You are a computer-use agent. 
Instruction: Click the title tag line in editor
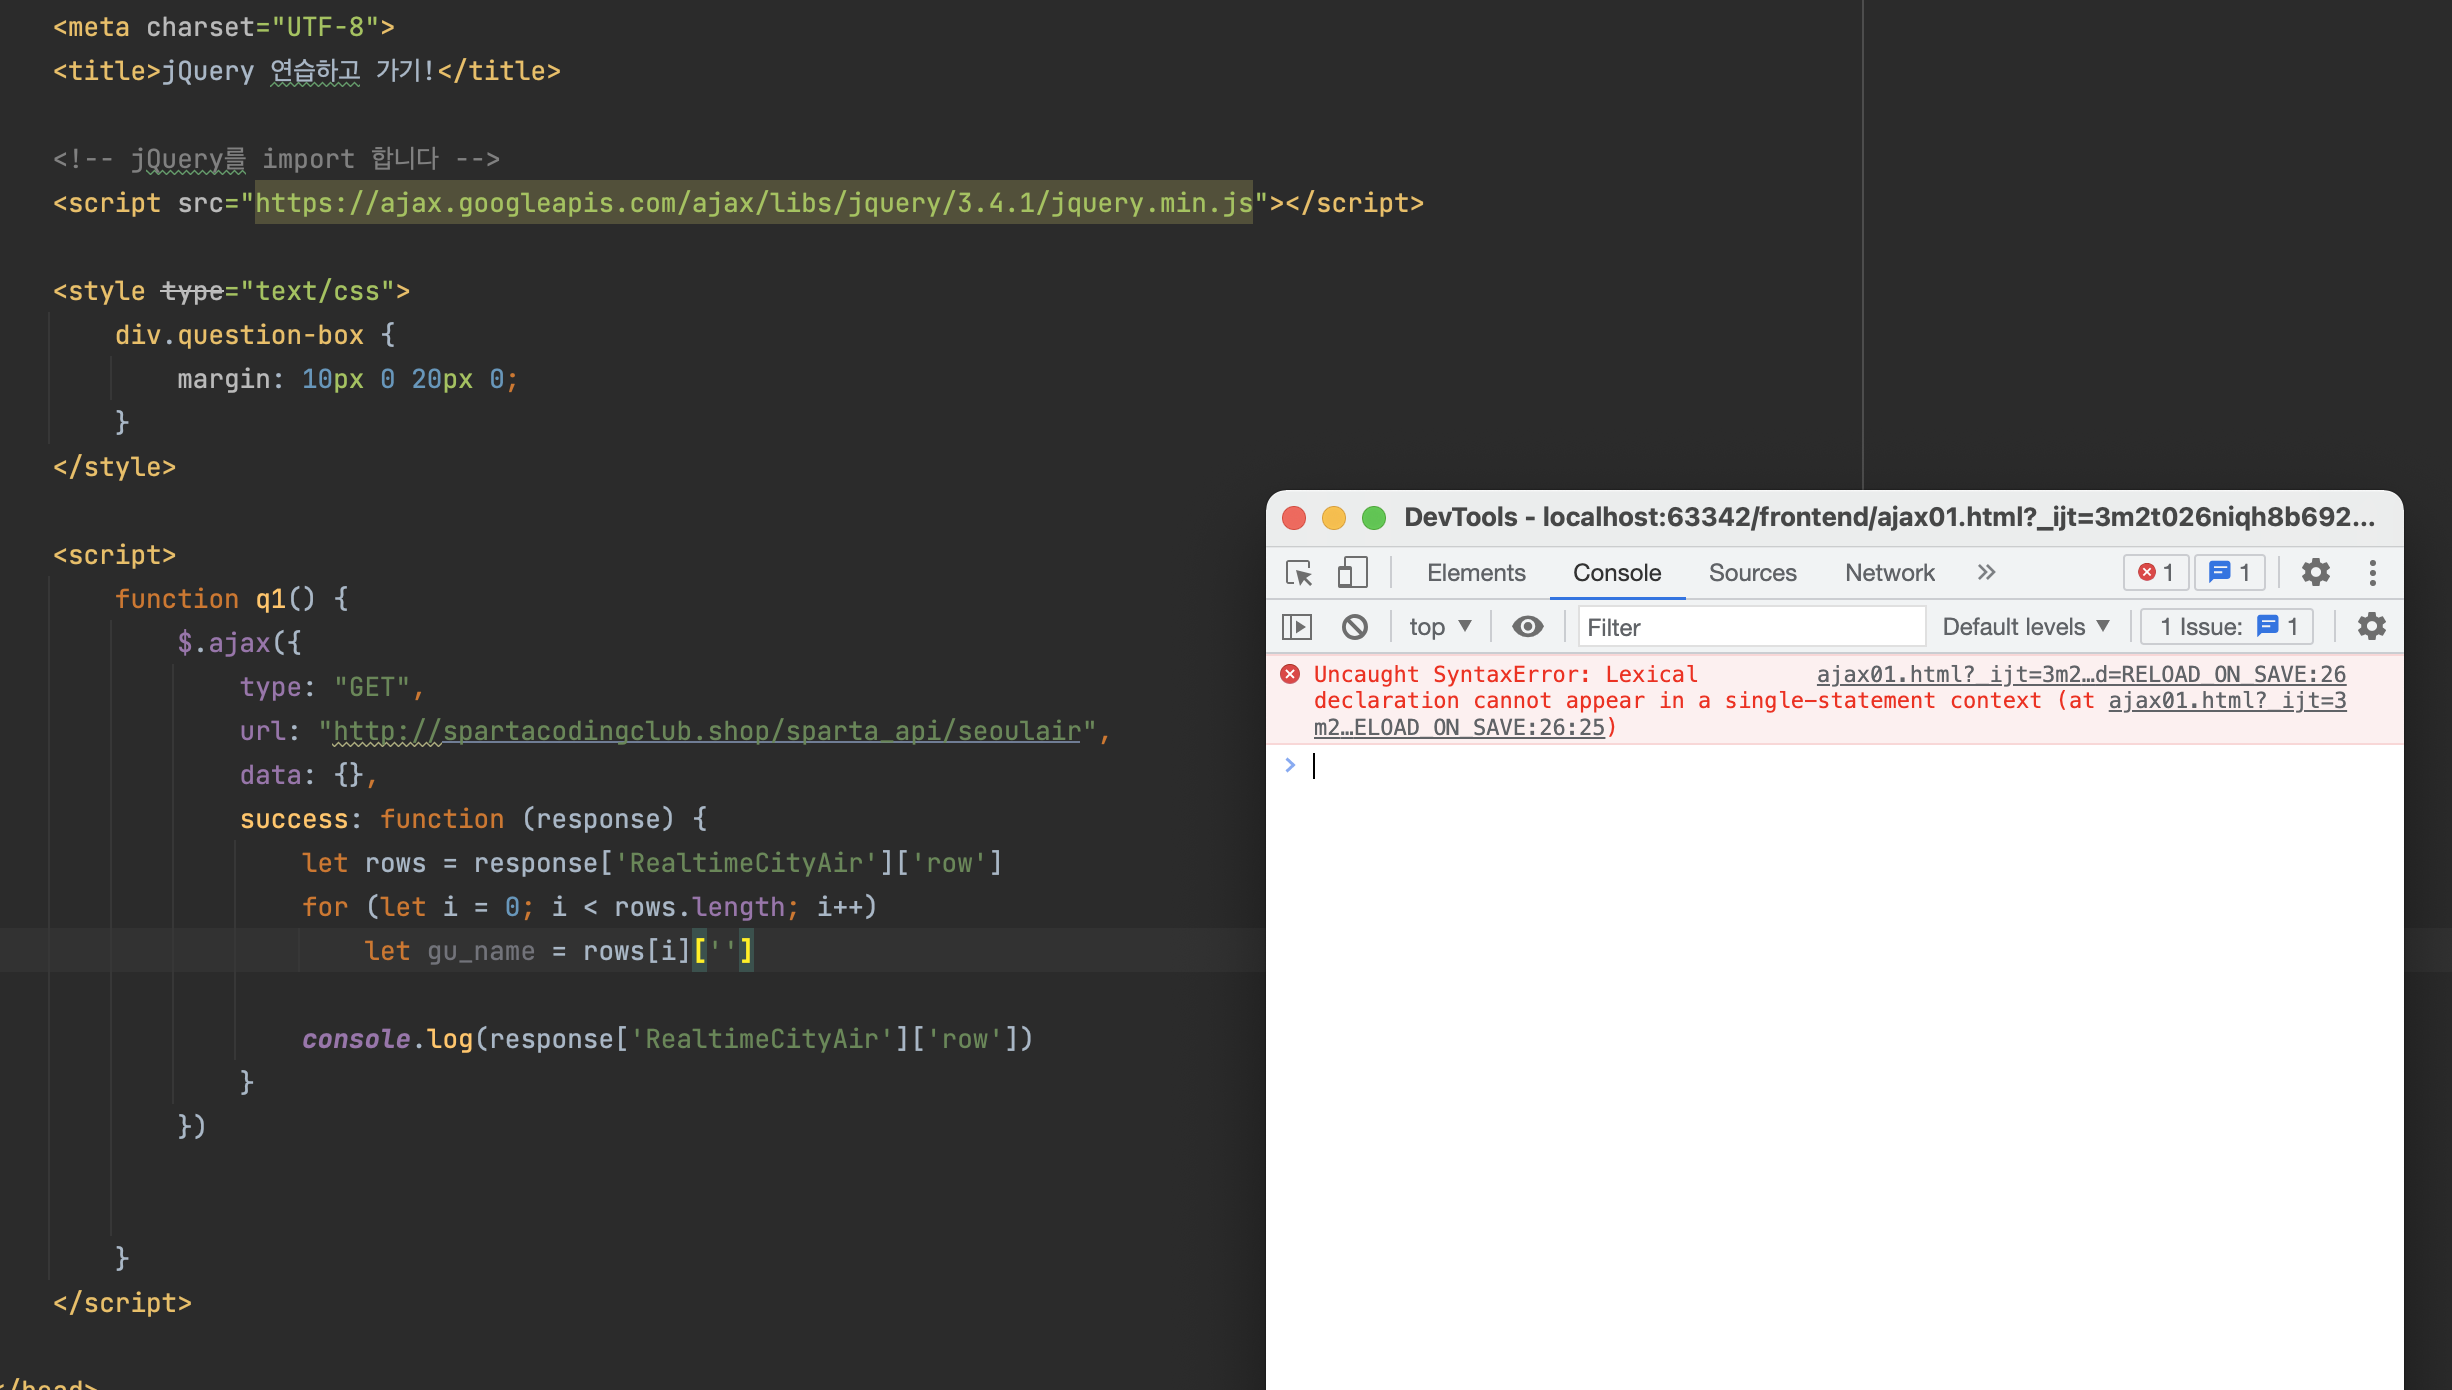click(x=307, y=71)
